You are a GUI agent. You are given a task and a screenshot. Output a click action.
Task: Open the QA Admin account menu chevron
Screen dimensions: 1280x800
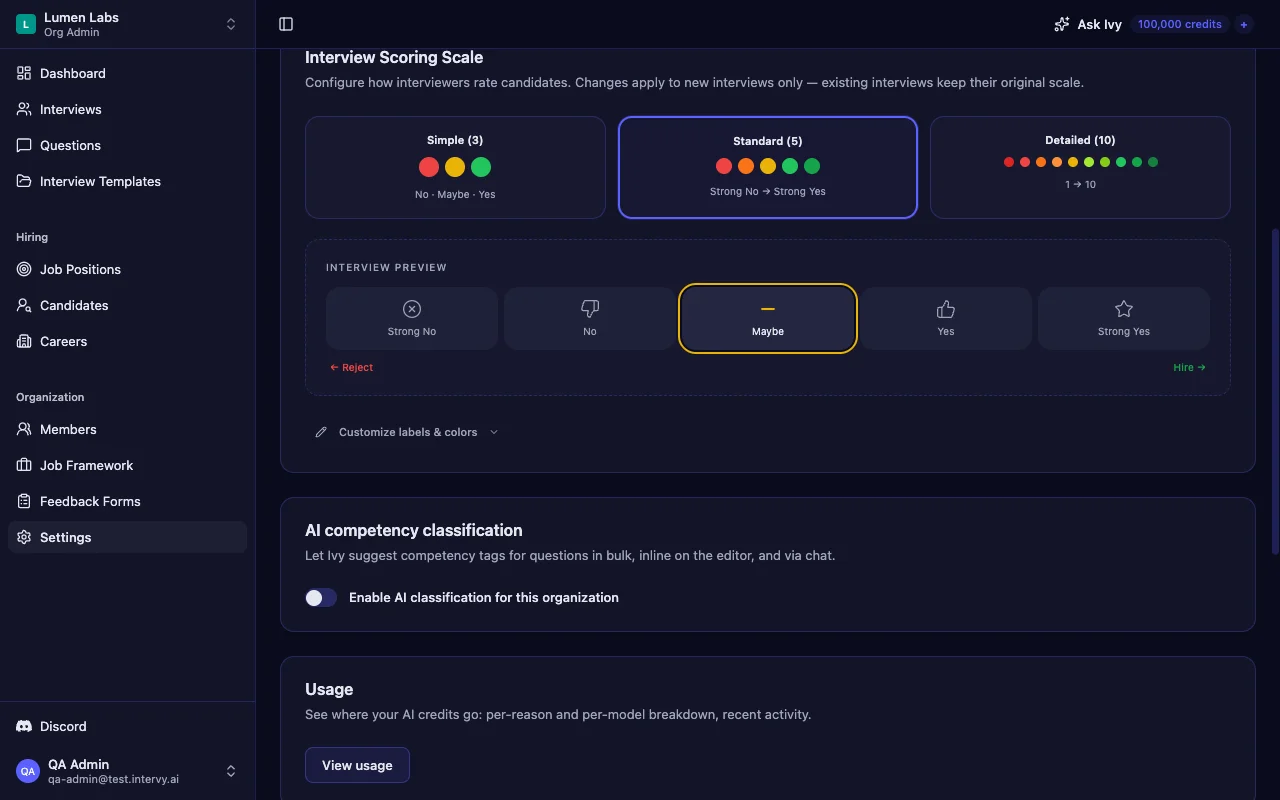(x=231, y=771)
